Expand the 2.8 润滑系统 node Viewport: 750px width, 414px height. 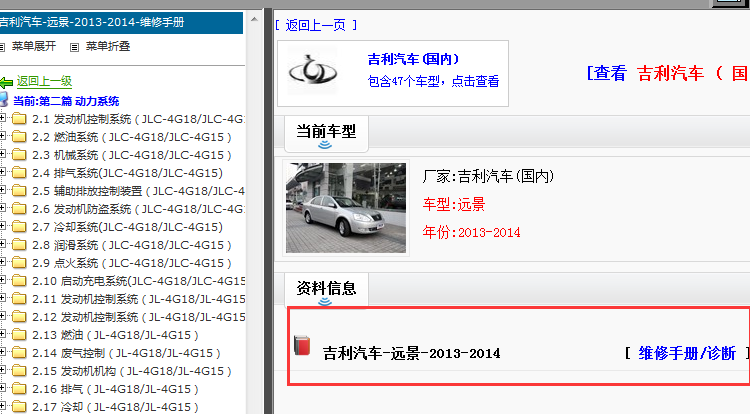(2, 244)
